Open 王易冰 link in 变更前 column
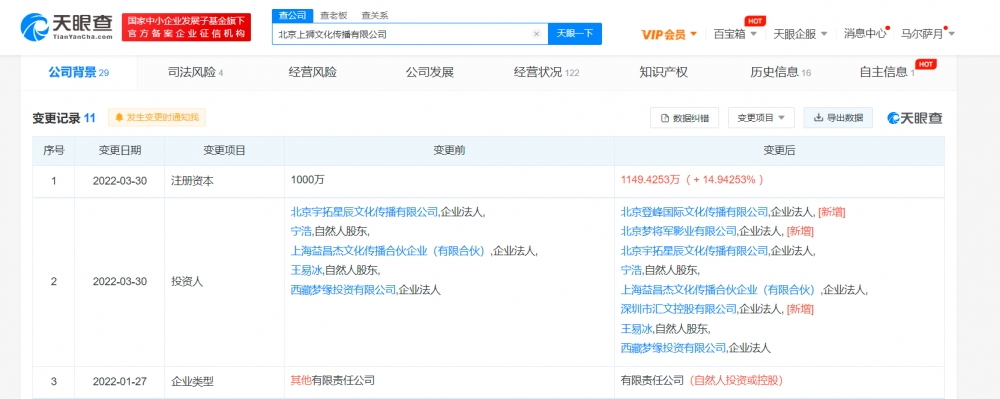The image size is (1000, 399). click(306, 270)
